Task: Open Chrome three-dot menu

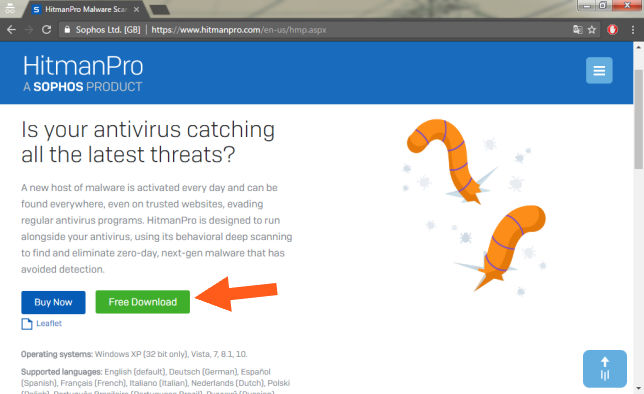Action: click(x=633, y=30)
